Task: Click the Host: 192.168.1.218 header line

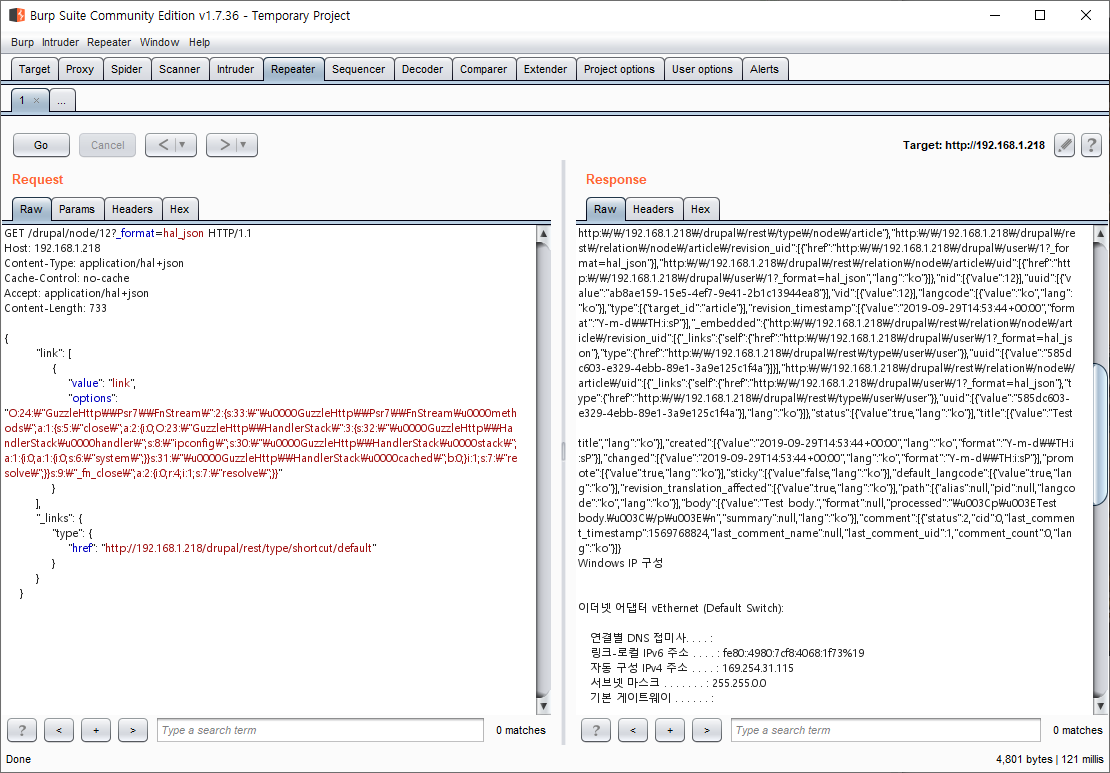Action: click(52, 248)
